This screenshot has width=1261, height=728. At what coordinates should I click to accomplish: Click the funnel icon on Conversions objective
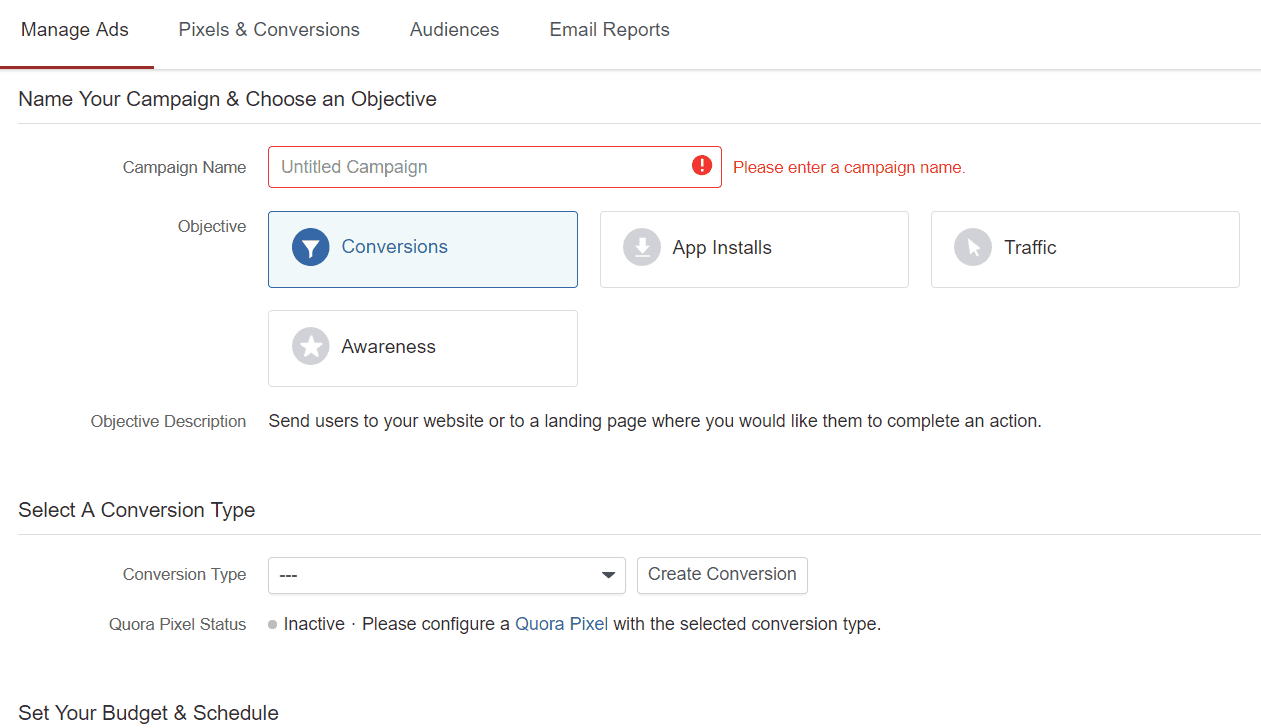point(310,246)
